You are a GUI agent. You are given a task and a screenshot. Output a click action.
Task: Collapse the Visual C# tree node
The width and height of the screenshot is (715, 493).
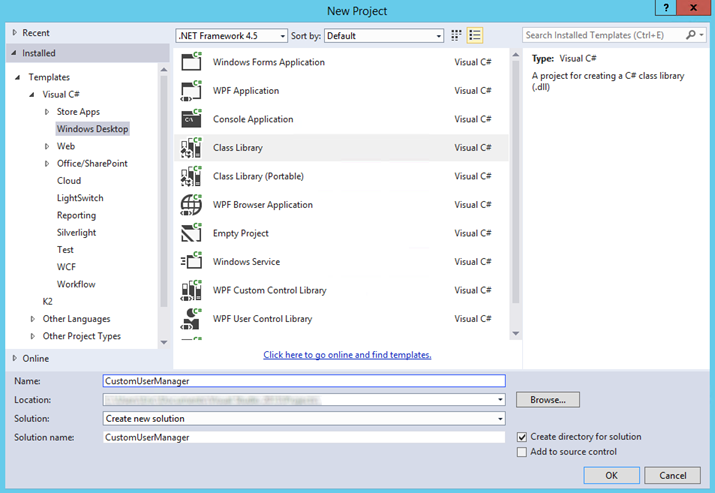tap(31, 94)
